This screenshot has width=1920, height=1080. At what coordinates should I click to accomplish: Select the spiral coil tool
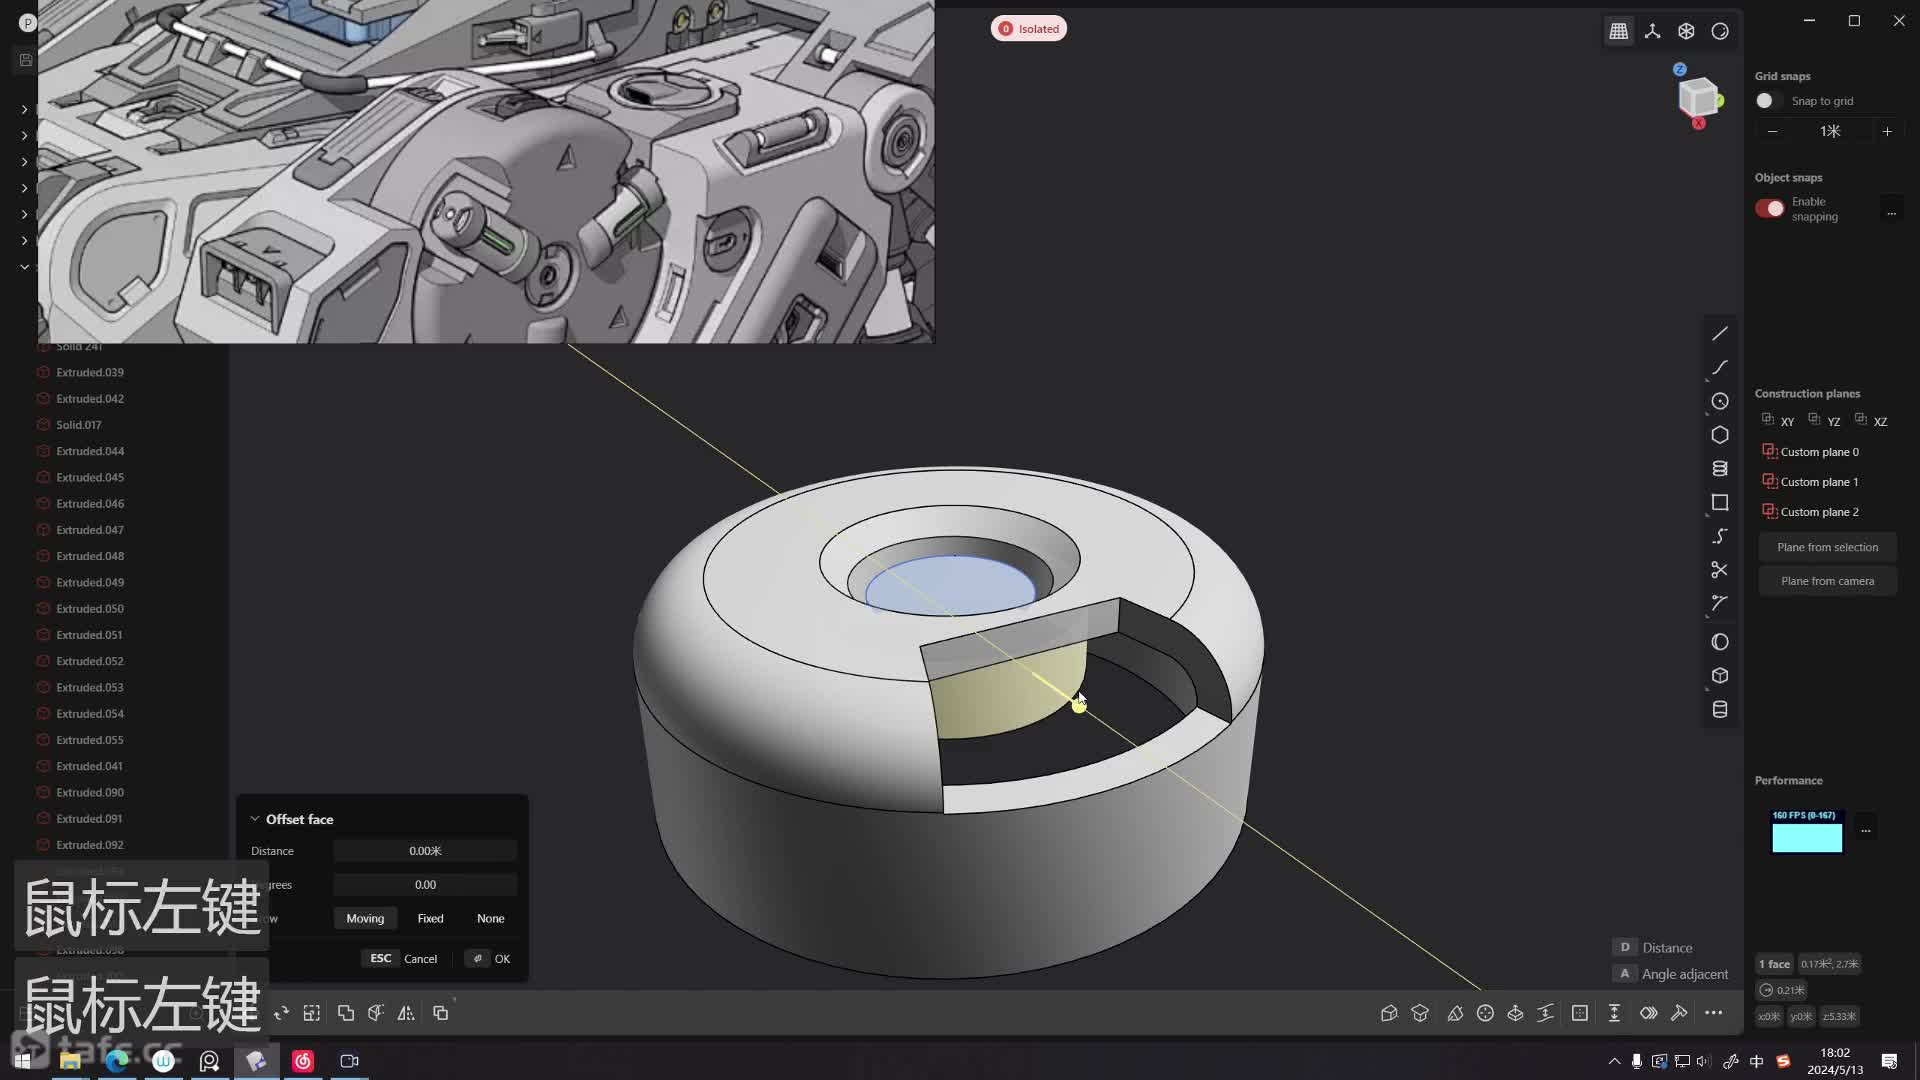pyautogui.click(x=1720, y=468)
